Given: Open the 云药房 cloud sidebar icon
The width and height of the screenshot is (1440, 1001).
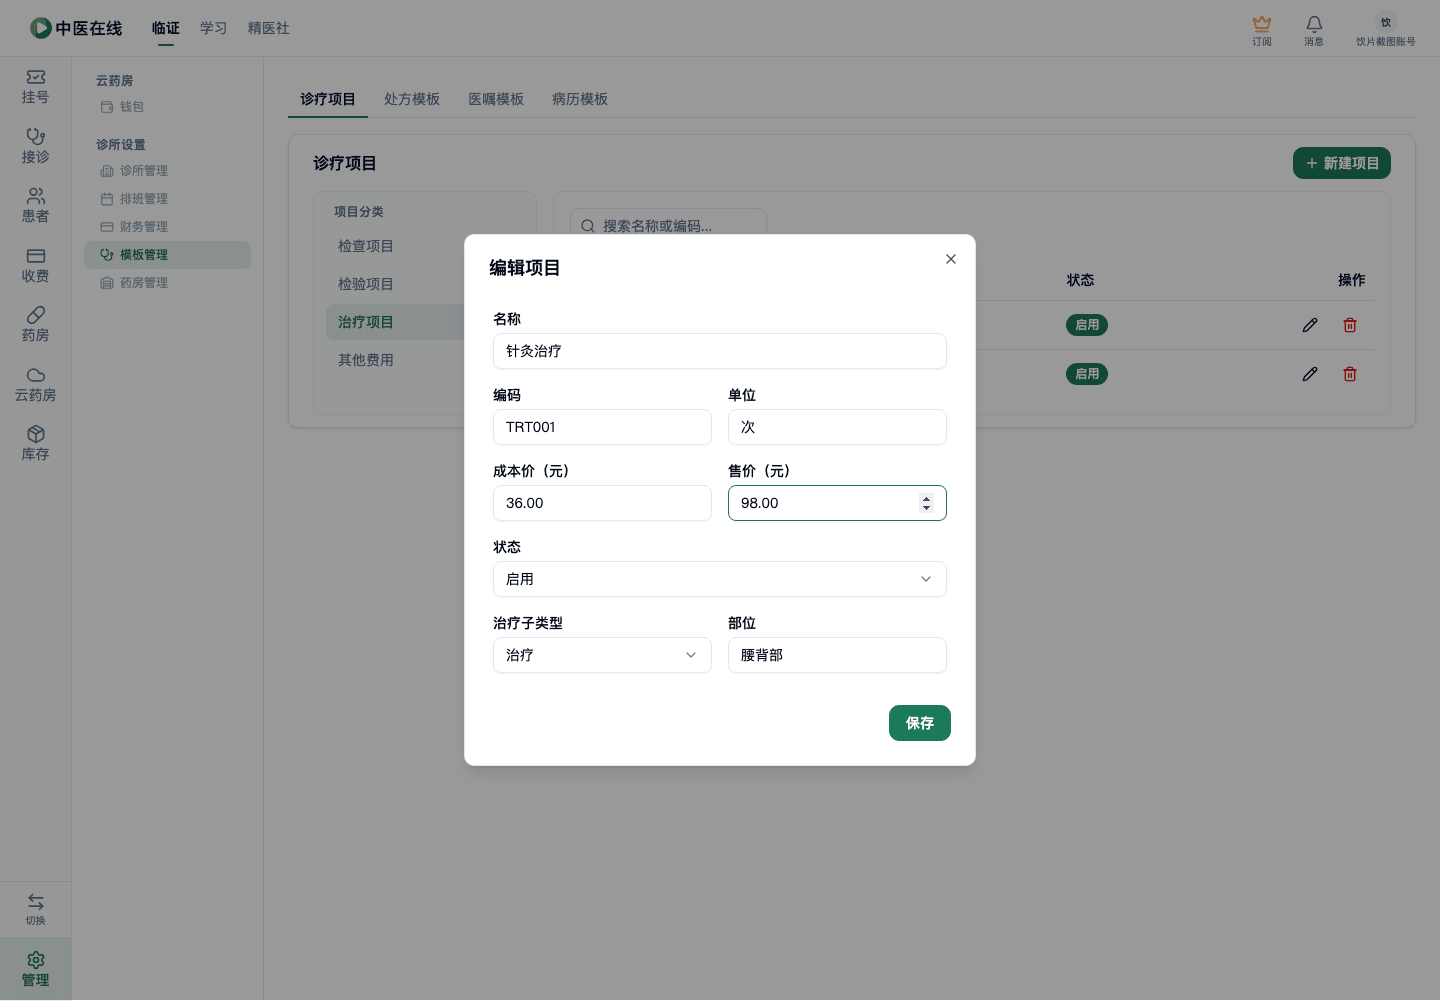Looking at the screenshot, I should 35,385.
